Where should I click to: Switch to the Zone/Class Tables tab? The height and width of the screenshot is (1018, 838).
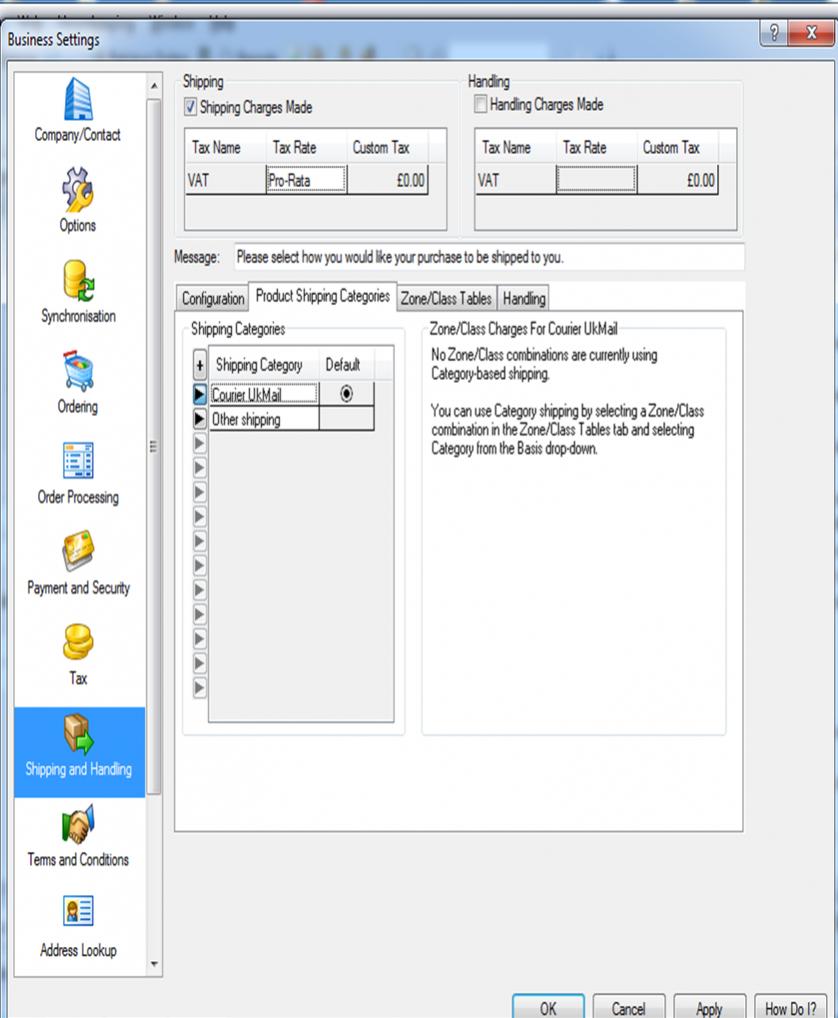point(446,298)
